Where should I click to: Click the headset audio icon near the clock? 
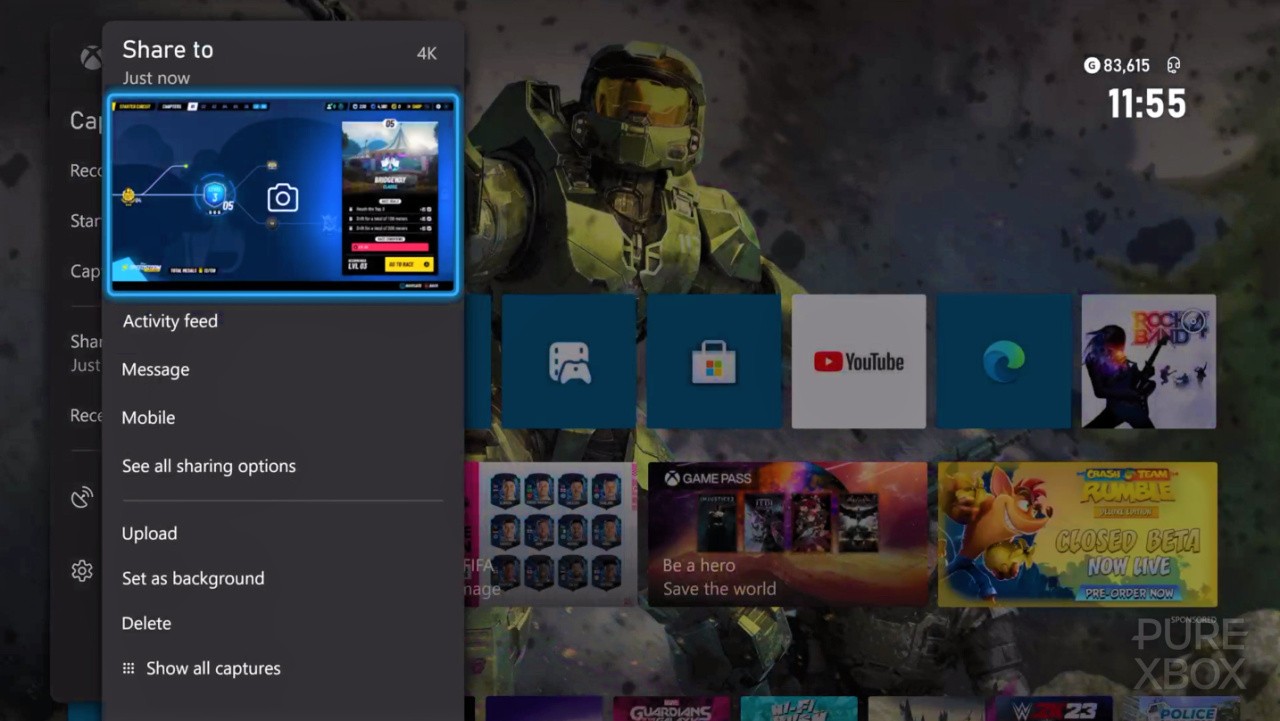[1172, 64]
